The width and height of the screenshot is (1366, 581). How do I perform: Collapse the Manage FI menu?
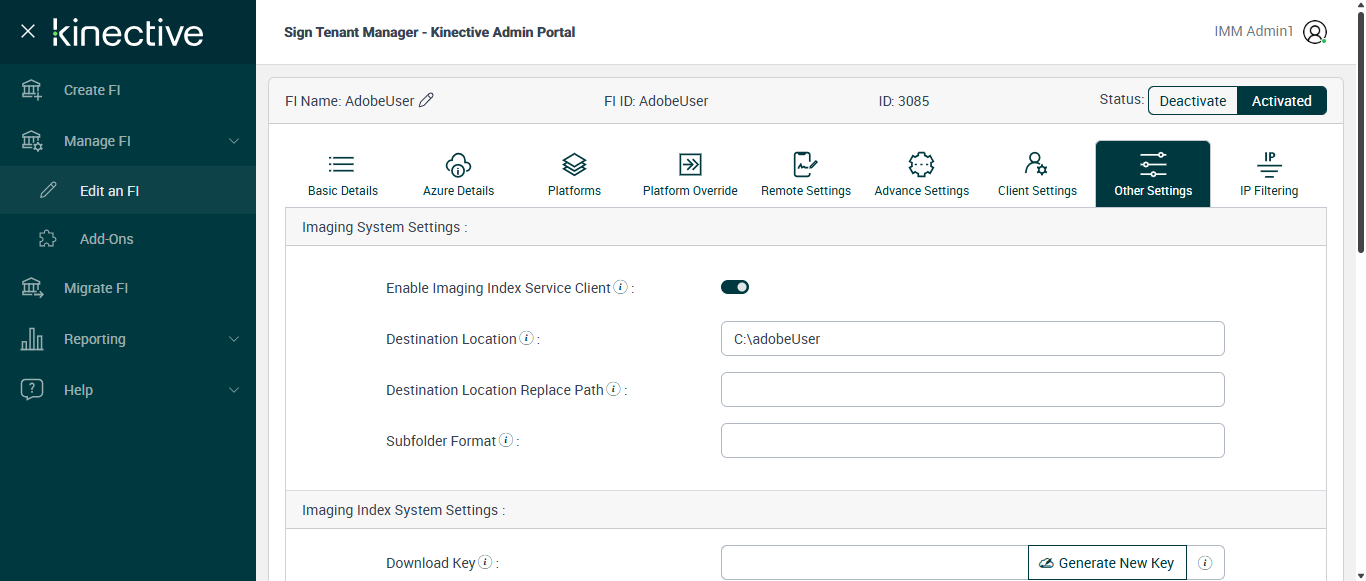click(x=234, y=141)
